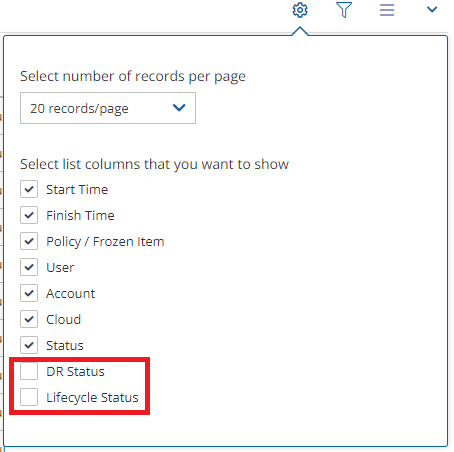Open the records per page dropdown
Viewport: 454px width, 452px height.
pyautogui.click(x=108, y=108)
